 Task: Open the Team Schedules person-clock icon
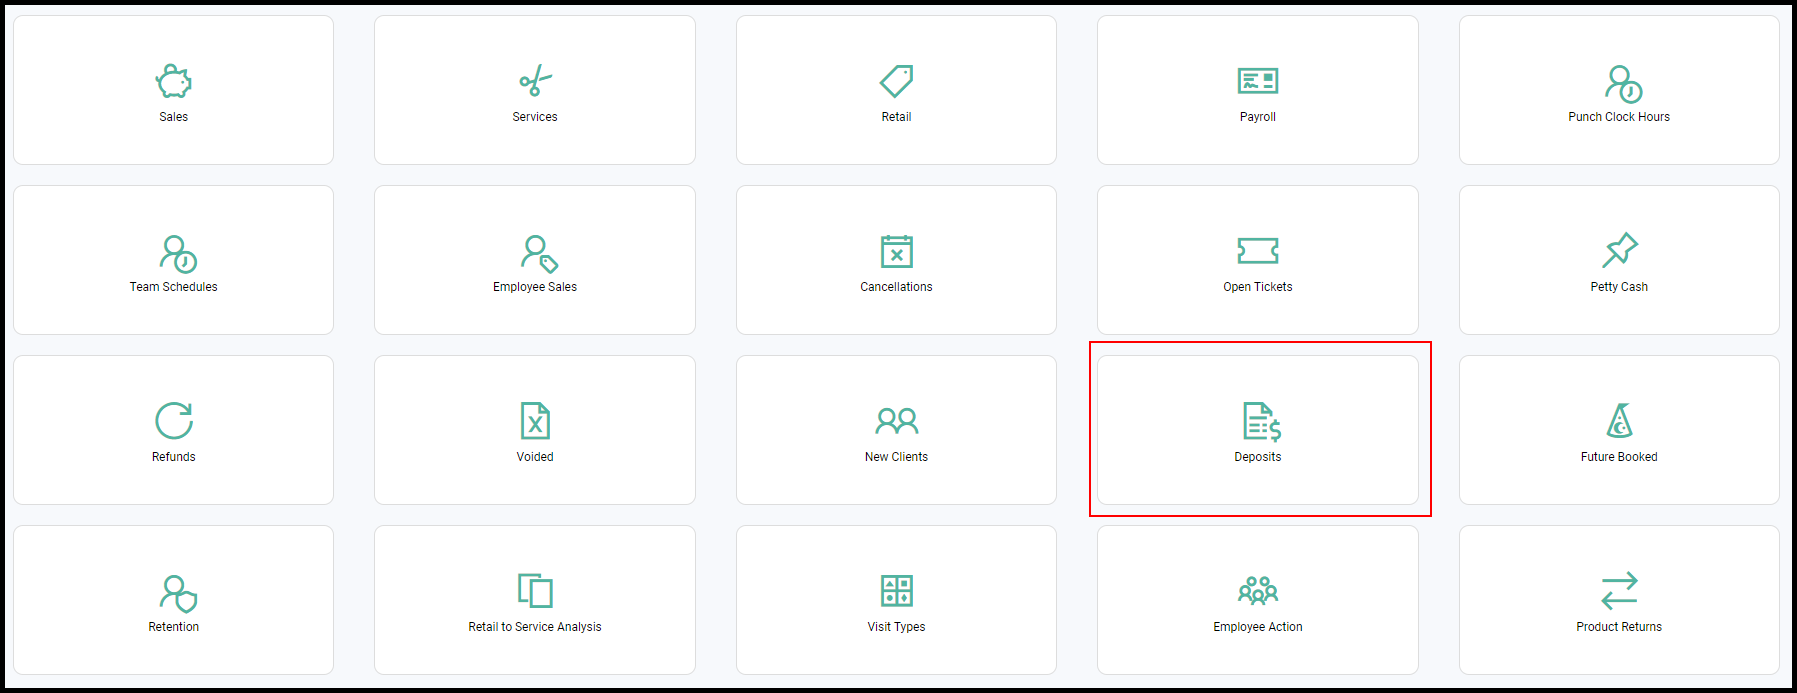pyautogui.click(x=178, y=254)
